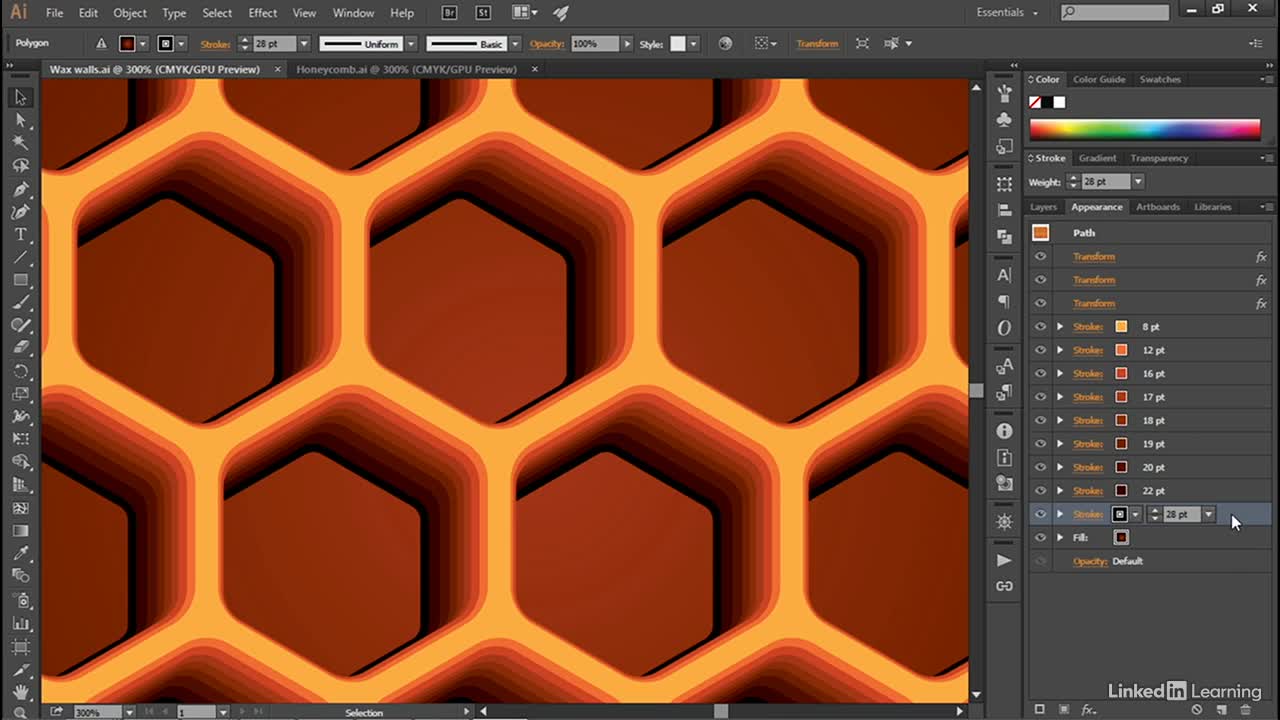Click the 12 pt Stroke link in Appearance
This screenshot has height=720, width=1280.
1088,350
